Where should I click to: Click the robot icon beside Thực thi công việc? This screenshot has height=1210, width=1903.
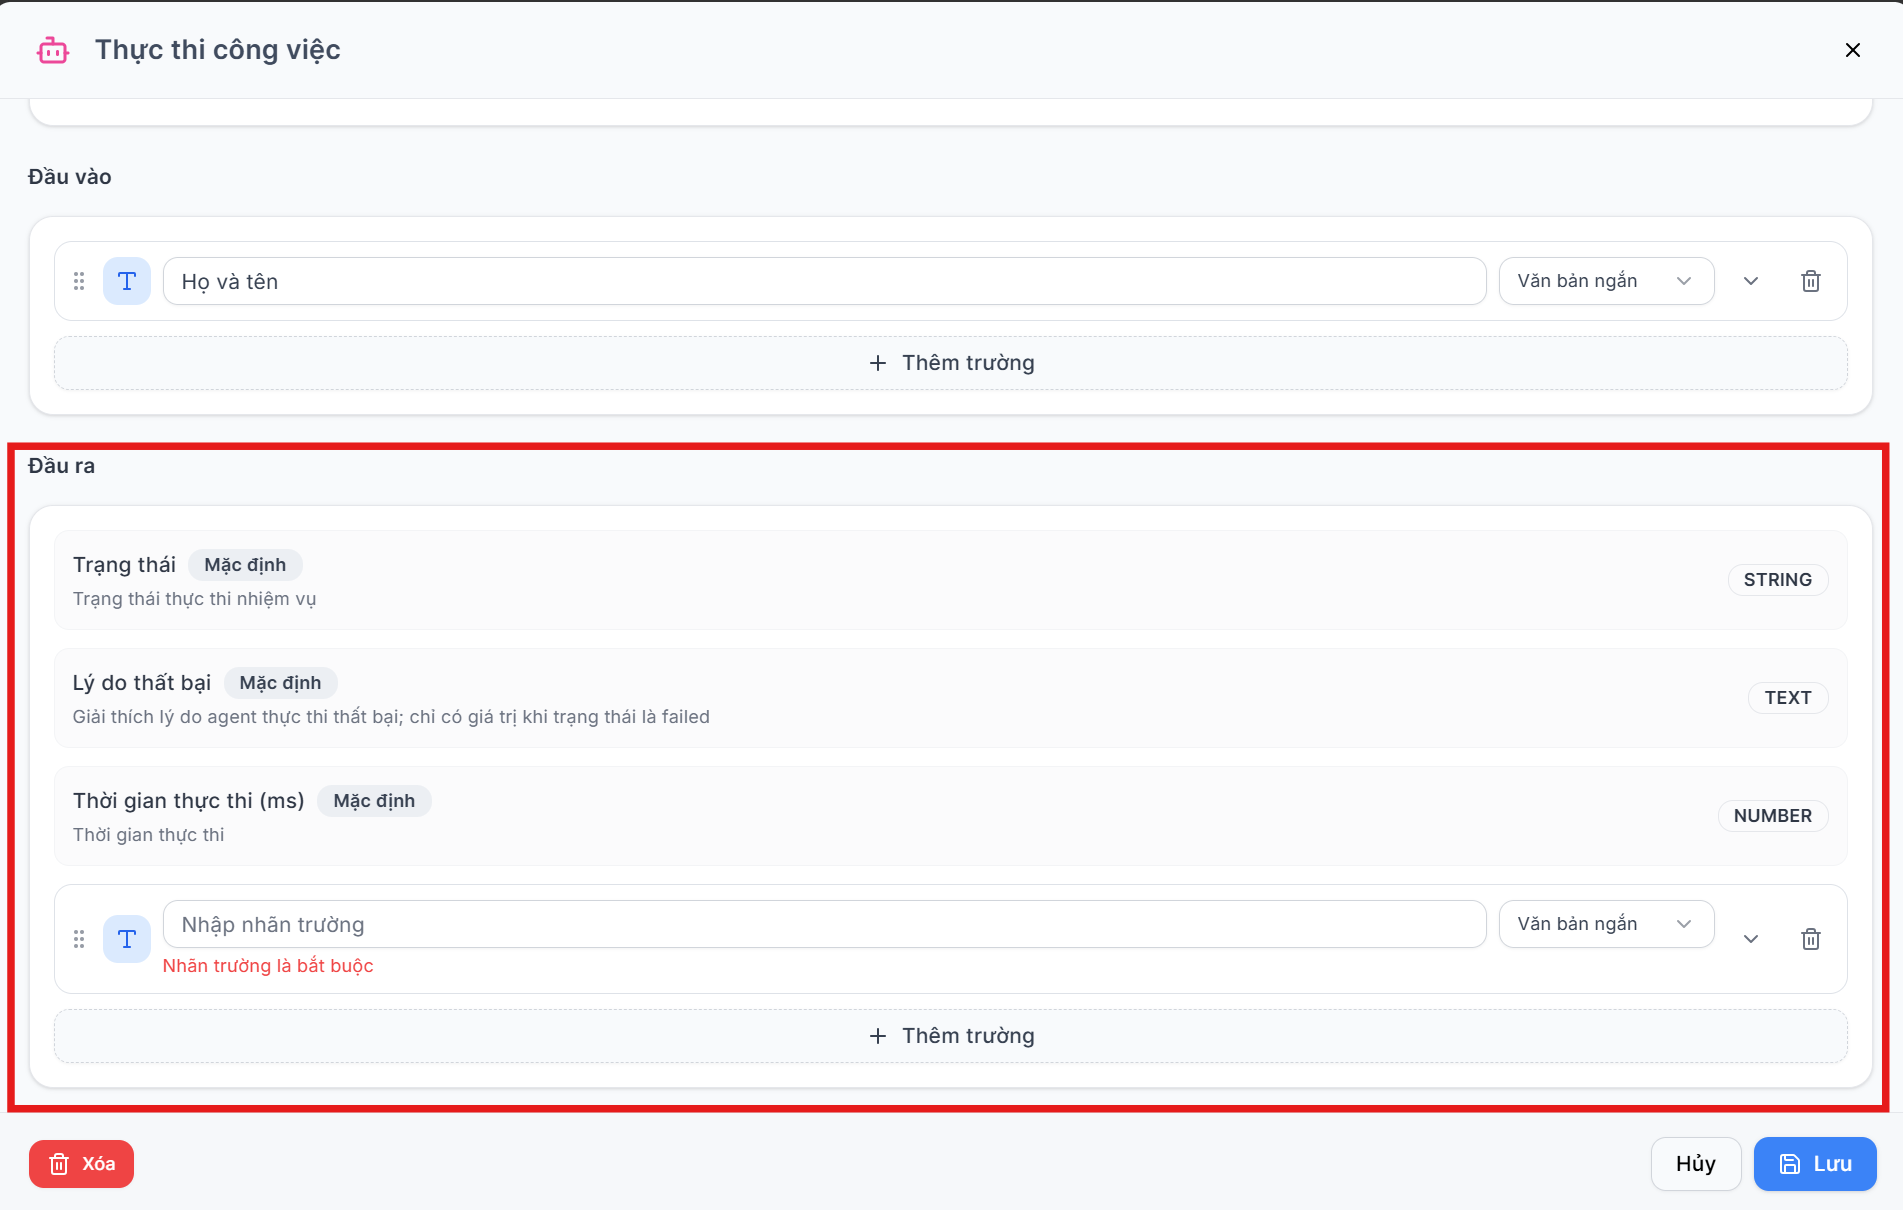point(53,50)
